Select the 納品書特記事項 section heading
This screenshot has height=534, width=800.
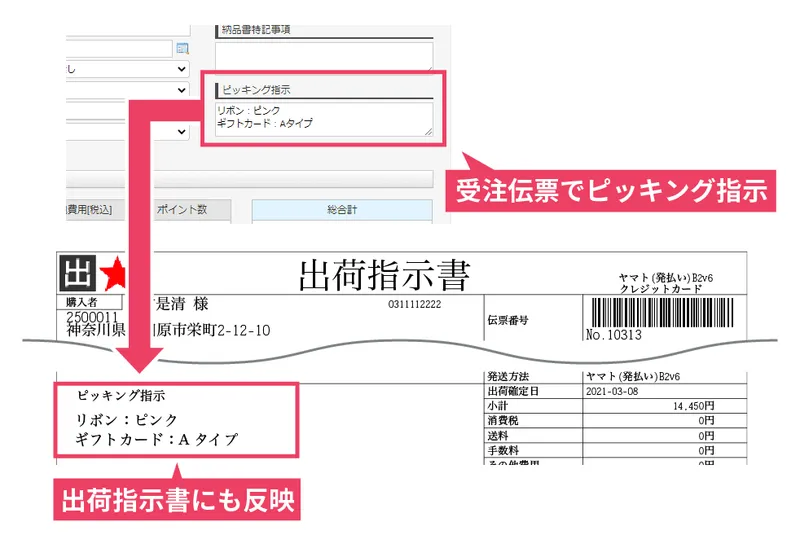coord(256,30)
